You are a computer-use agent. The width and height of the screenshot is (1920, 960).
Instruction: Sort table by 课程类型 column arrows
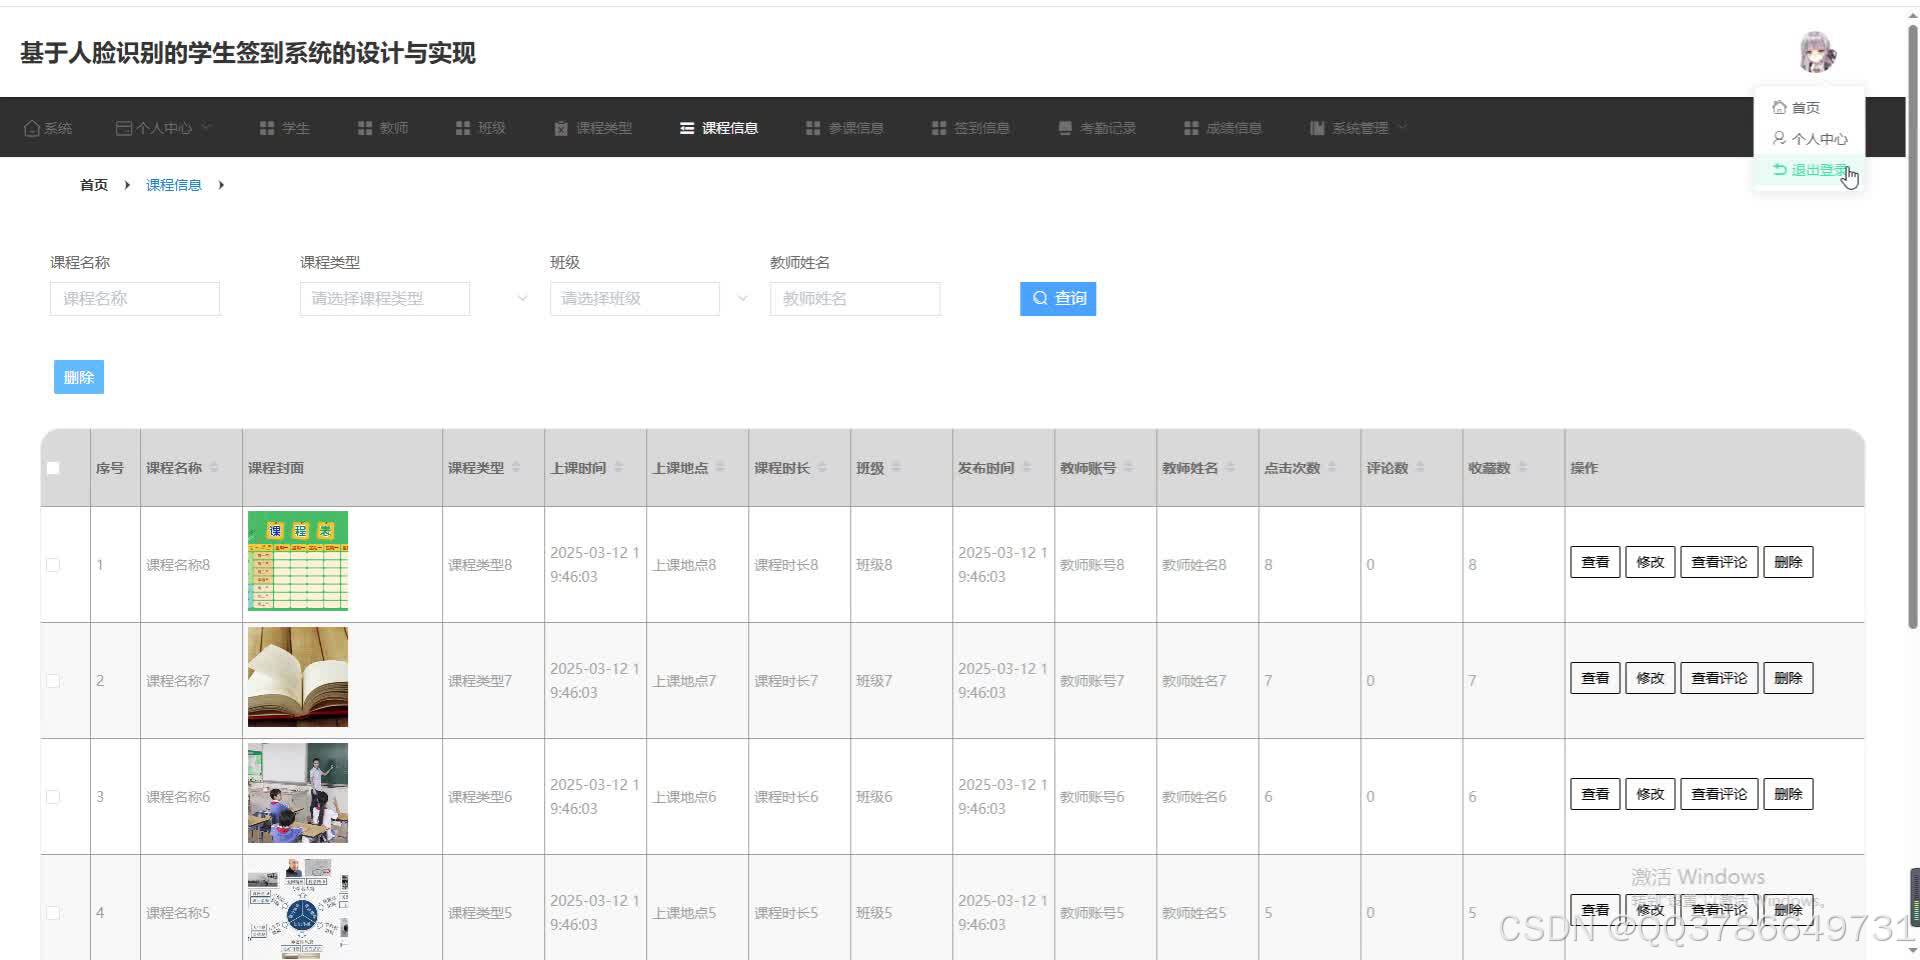[x=516, y=467]
